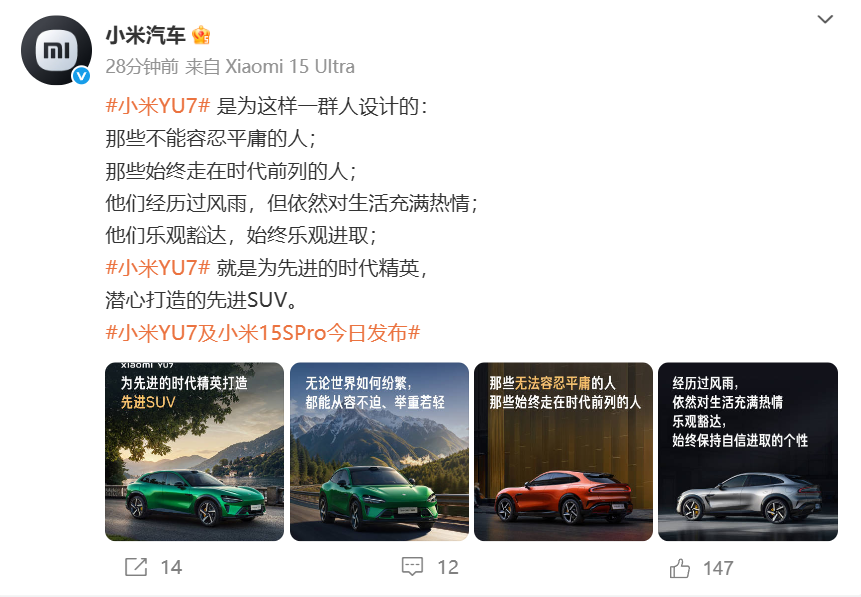Image resolution: width=861 pixels, height=597 pixels.
Task: Click the comment count 12
Action: 448,567
